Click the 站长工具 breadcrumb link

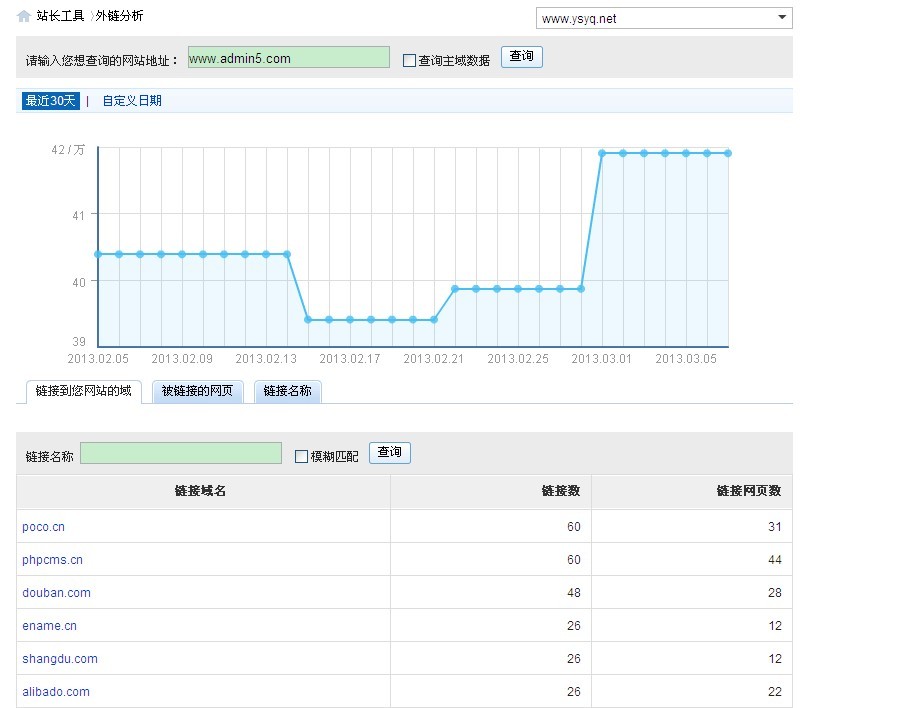click(60, 16)
